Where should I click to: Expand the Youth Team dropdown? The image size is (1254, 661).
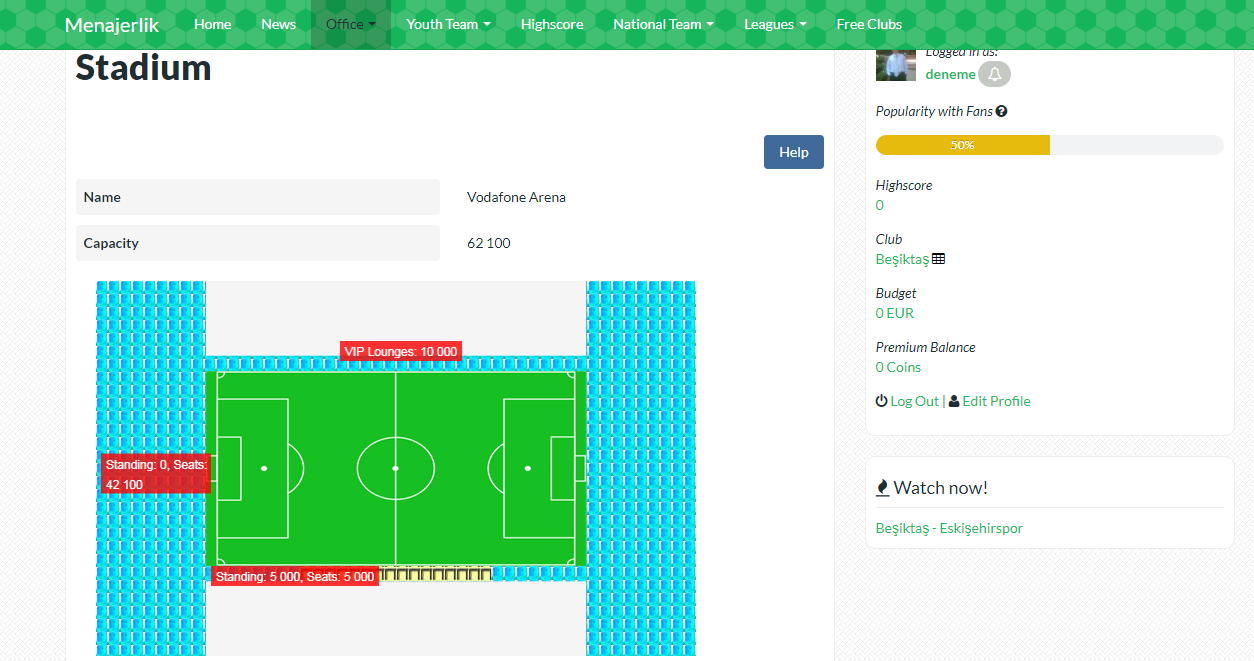pyautogui.click(x=448, y=24)
